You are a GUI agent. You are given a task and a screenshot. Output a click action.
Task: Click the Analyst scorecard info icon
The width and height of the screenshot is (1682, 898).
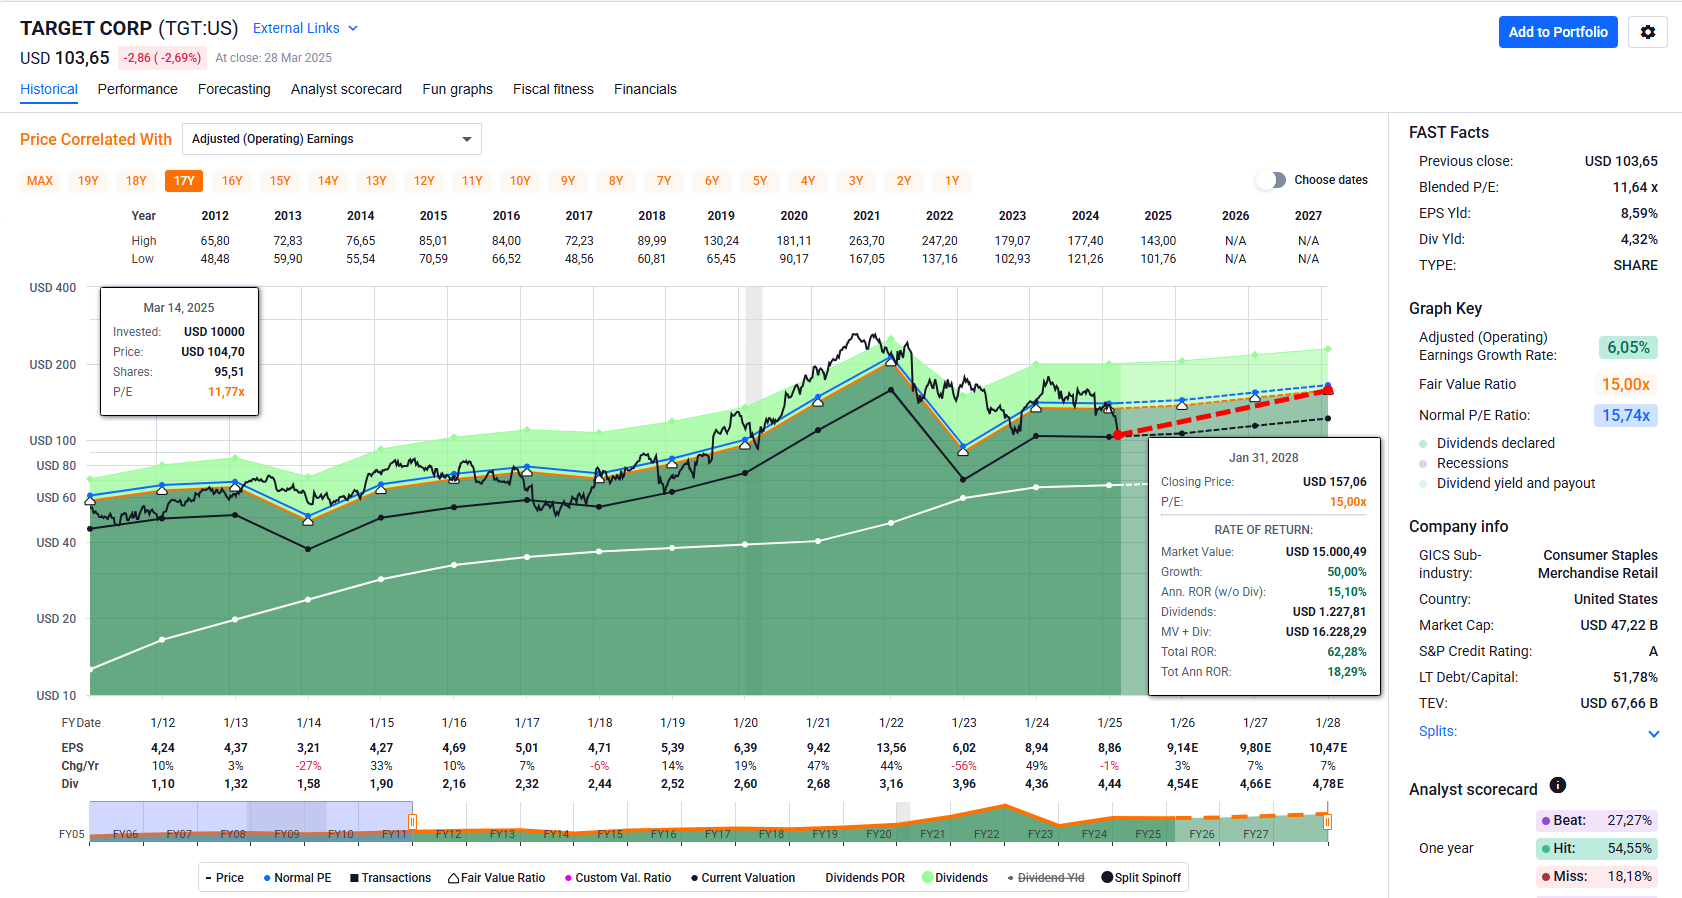[1557, 786]
